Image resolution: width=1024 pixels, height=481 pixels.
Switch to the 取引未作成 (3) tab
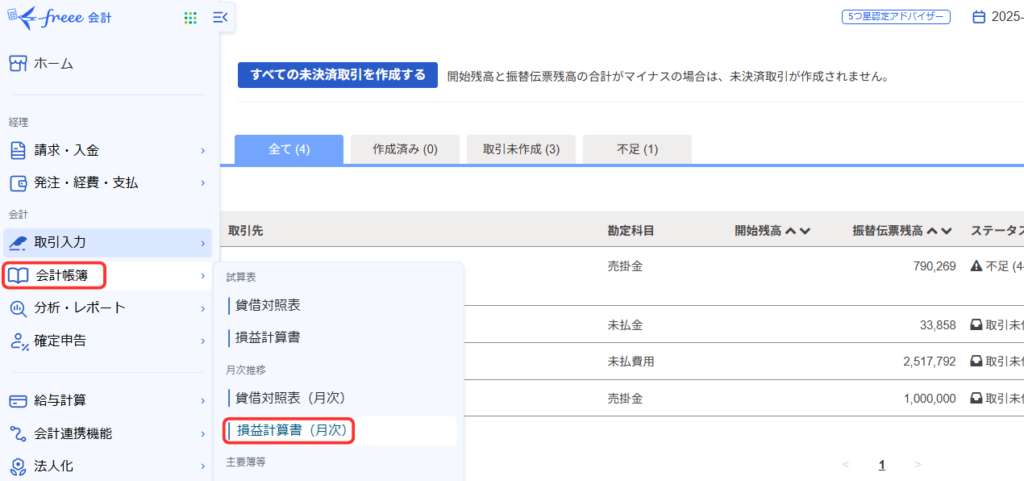pos(521,149)
